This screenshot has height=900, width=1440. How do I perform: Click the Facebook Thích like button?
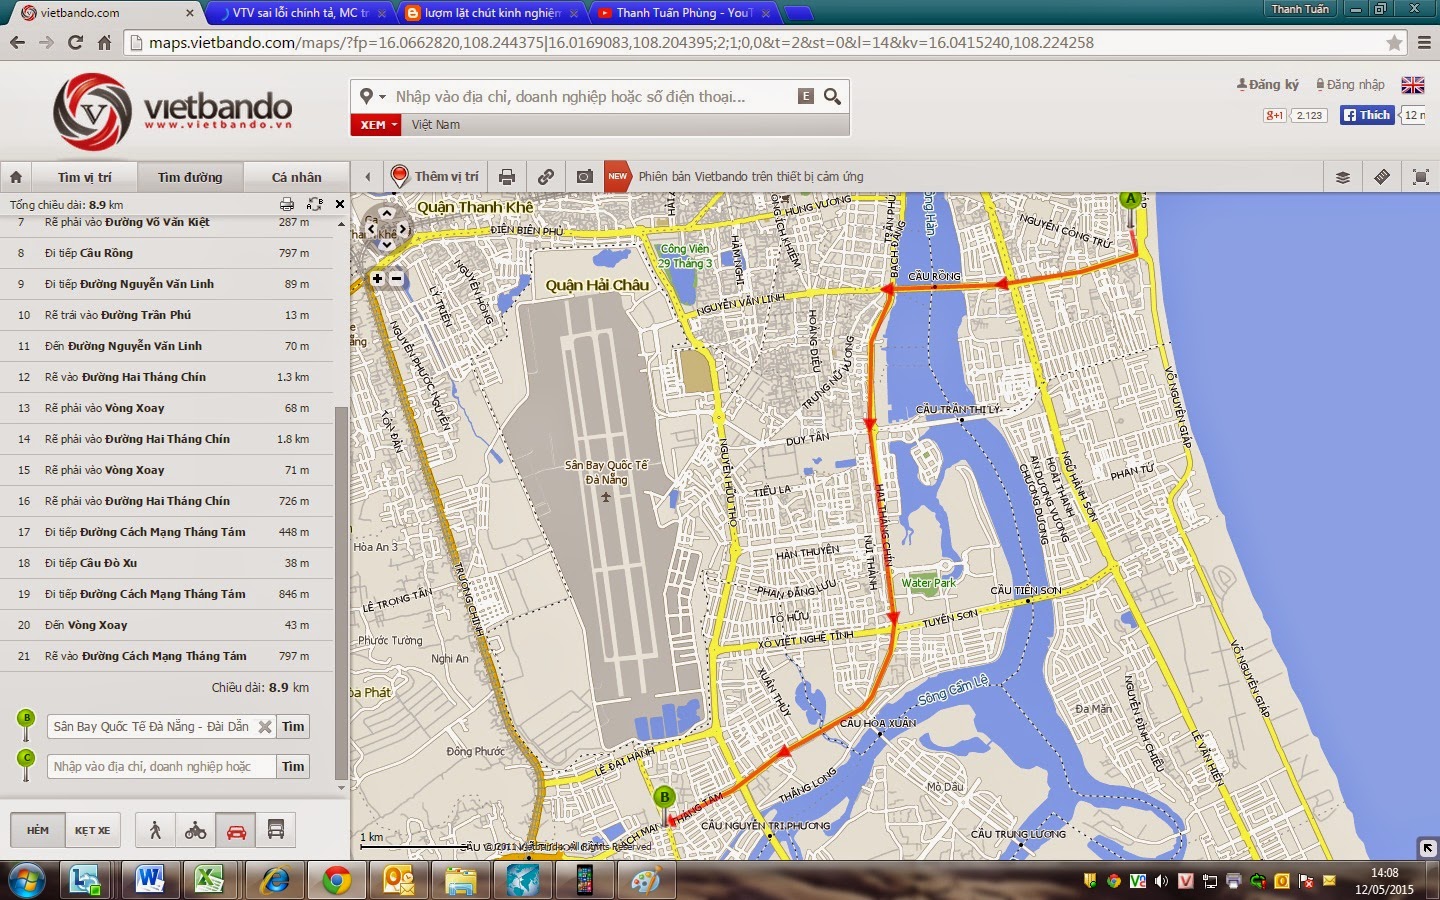click(x=1367, y=115)
